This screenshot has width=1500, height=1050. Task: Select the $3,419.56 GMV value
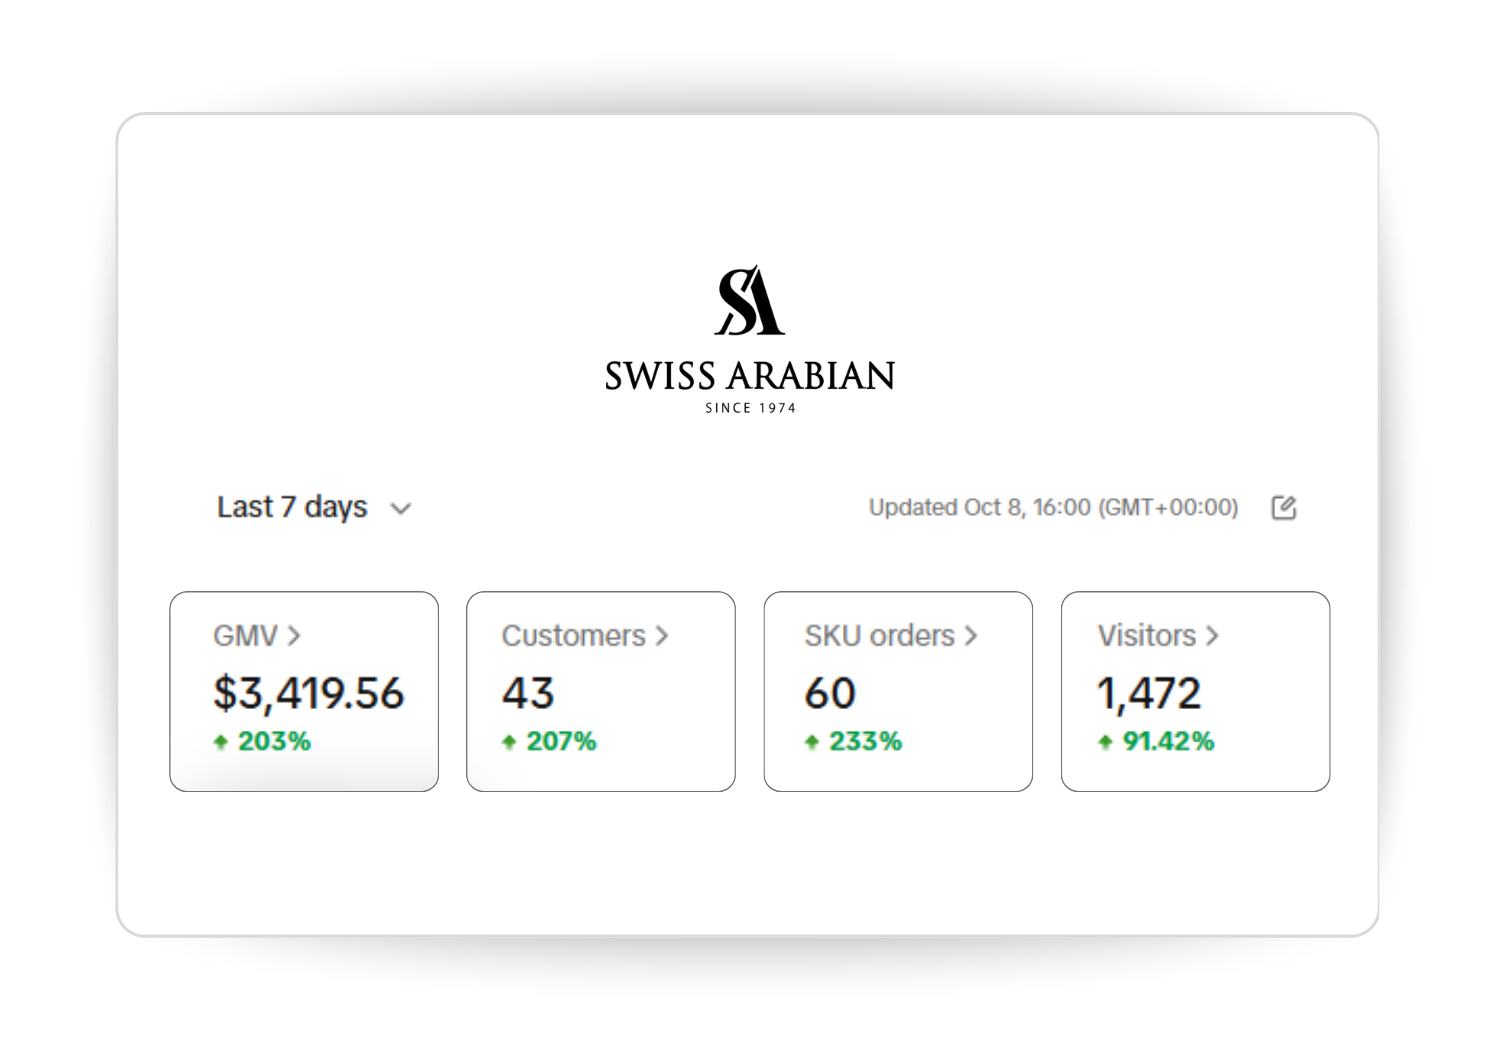pyautogui.click(x=308, y=693)
